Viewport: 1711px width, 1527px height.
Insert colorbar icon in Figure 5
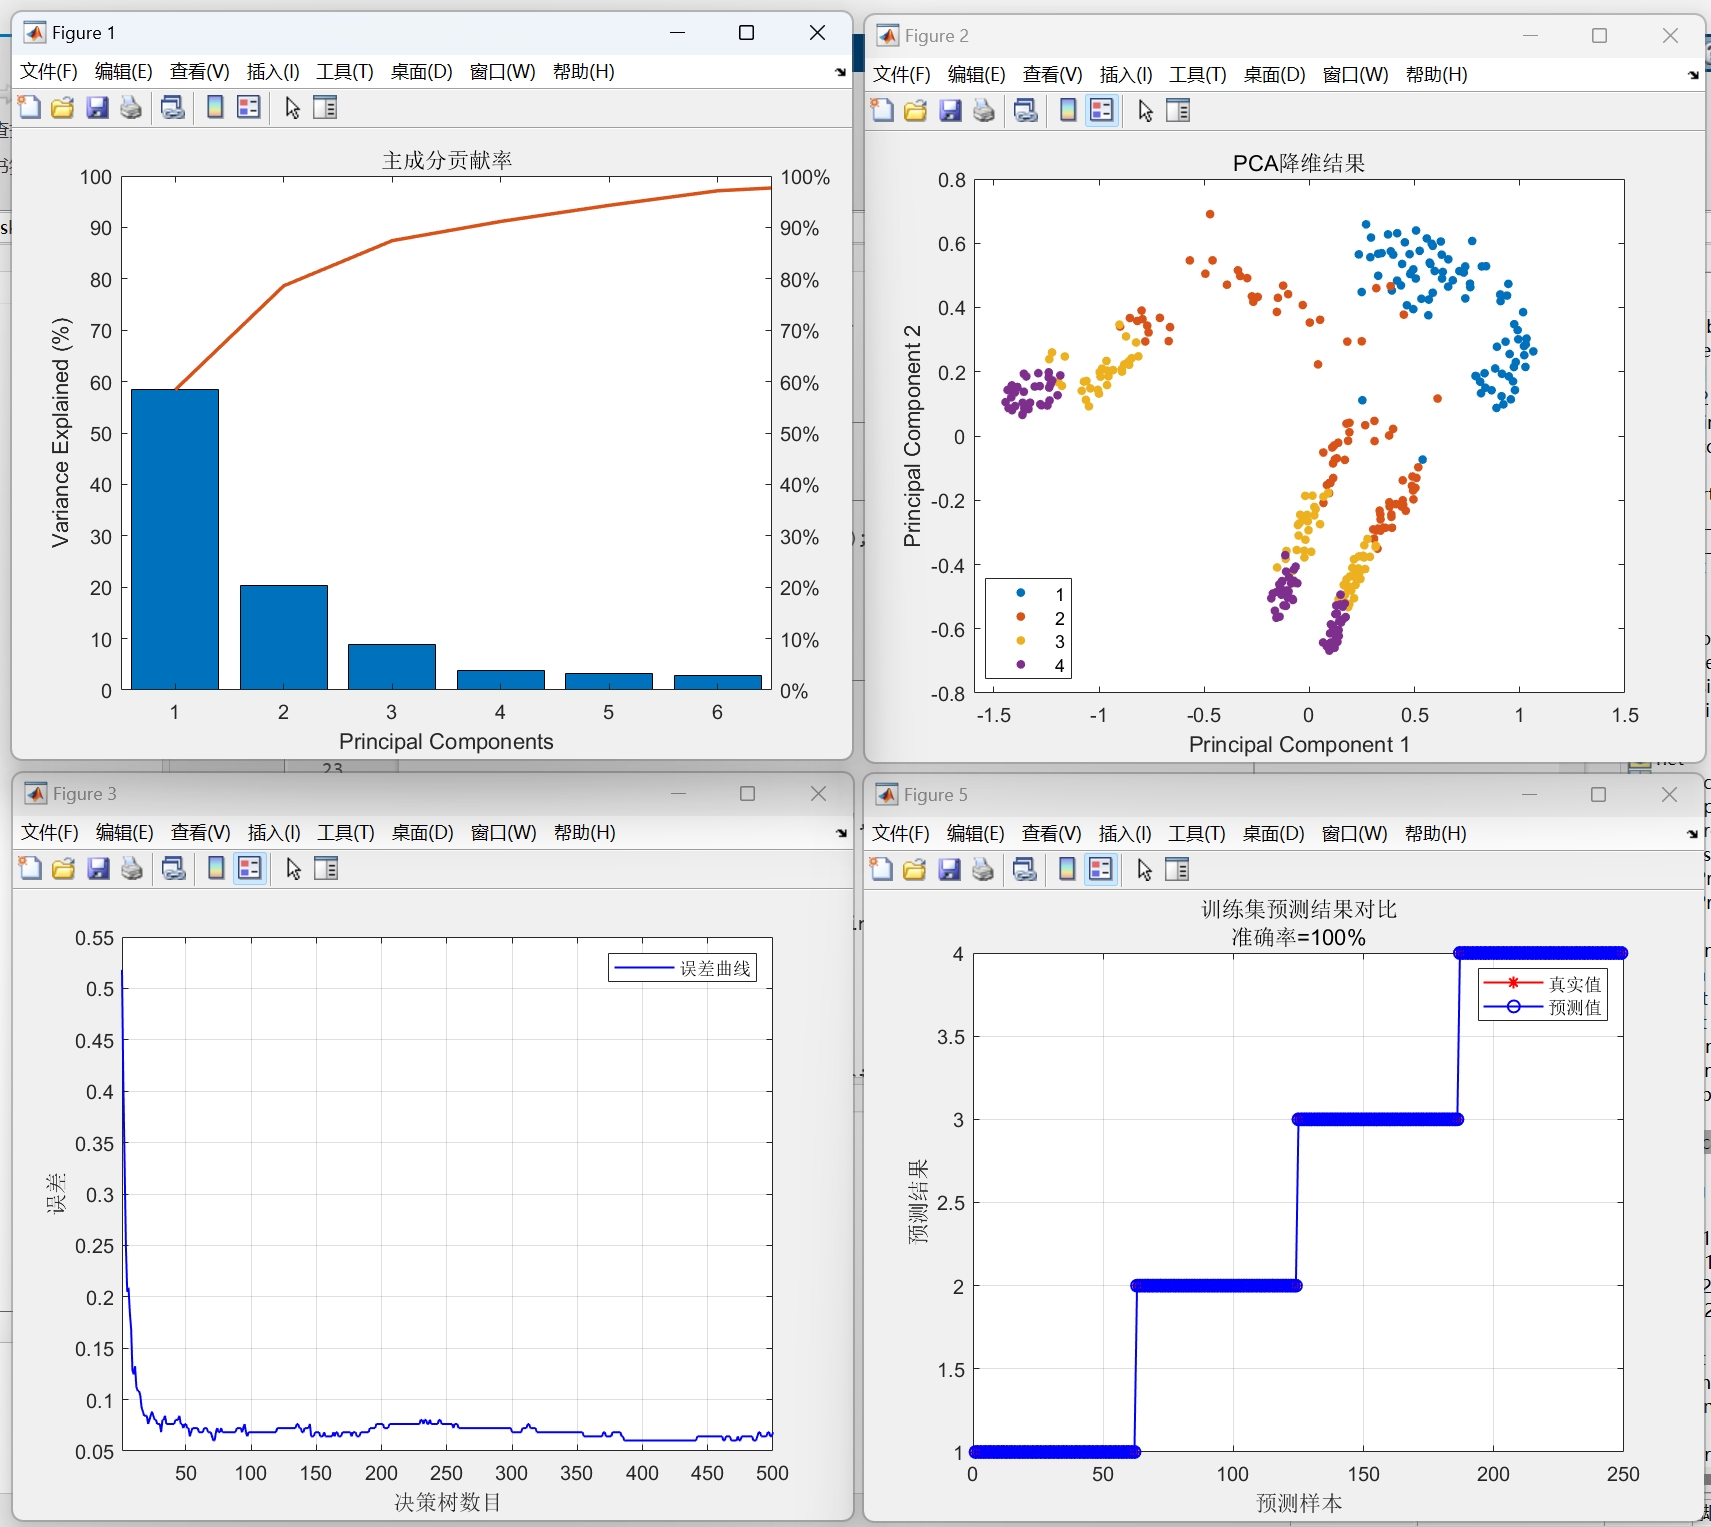pos(1067,869)
